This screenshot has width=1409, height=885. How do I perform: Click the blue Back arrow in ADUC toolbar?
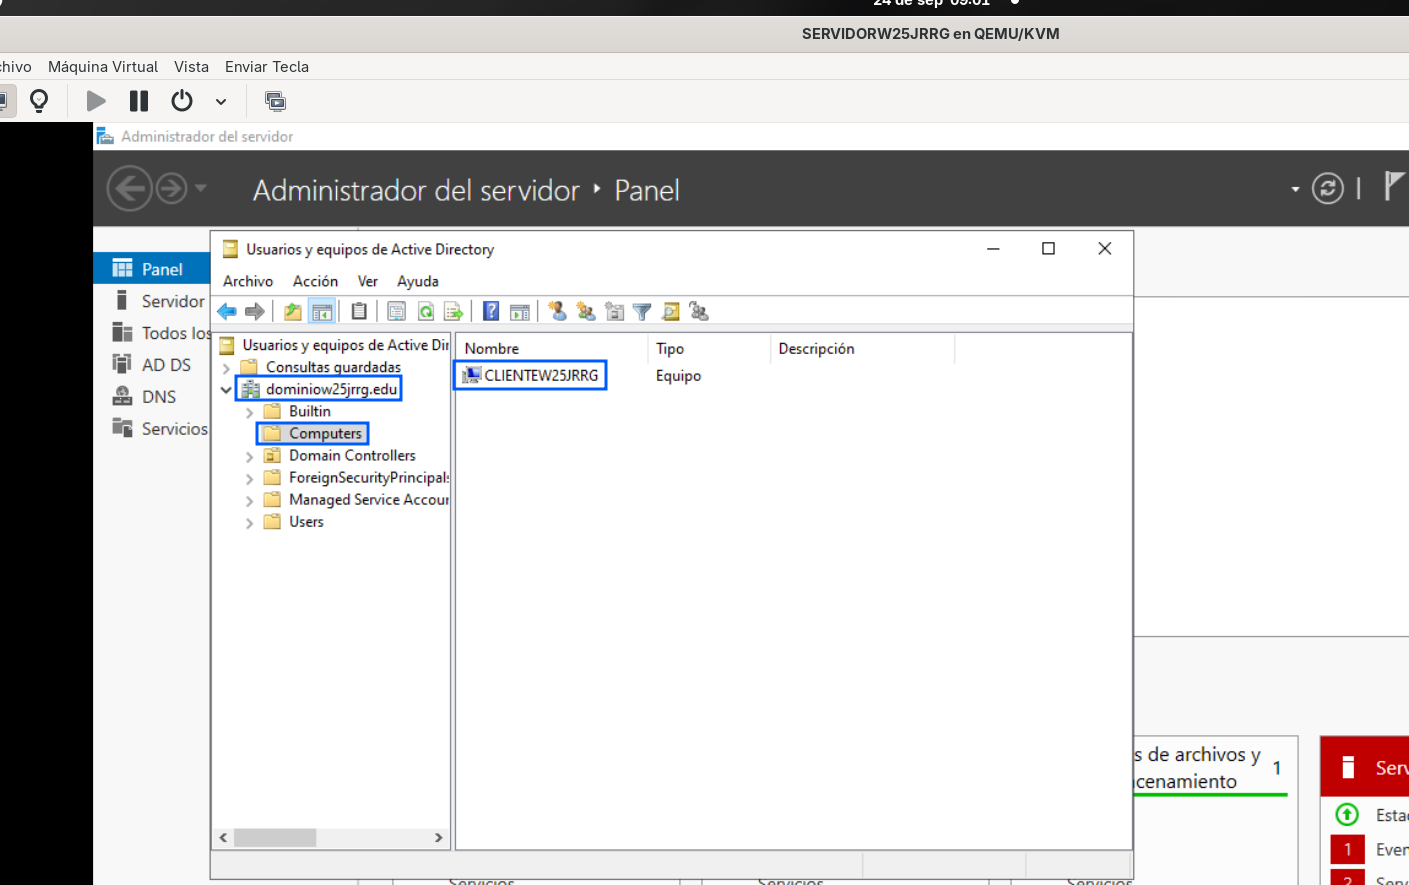coord(227,312)
